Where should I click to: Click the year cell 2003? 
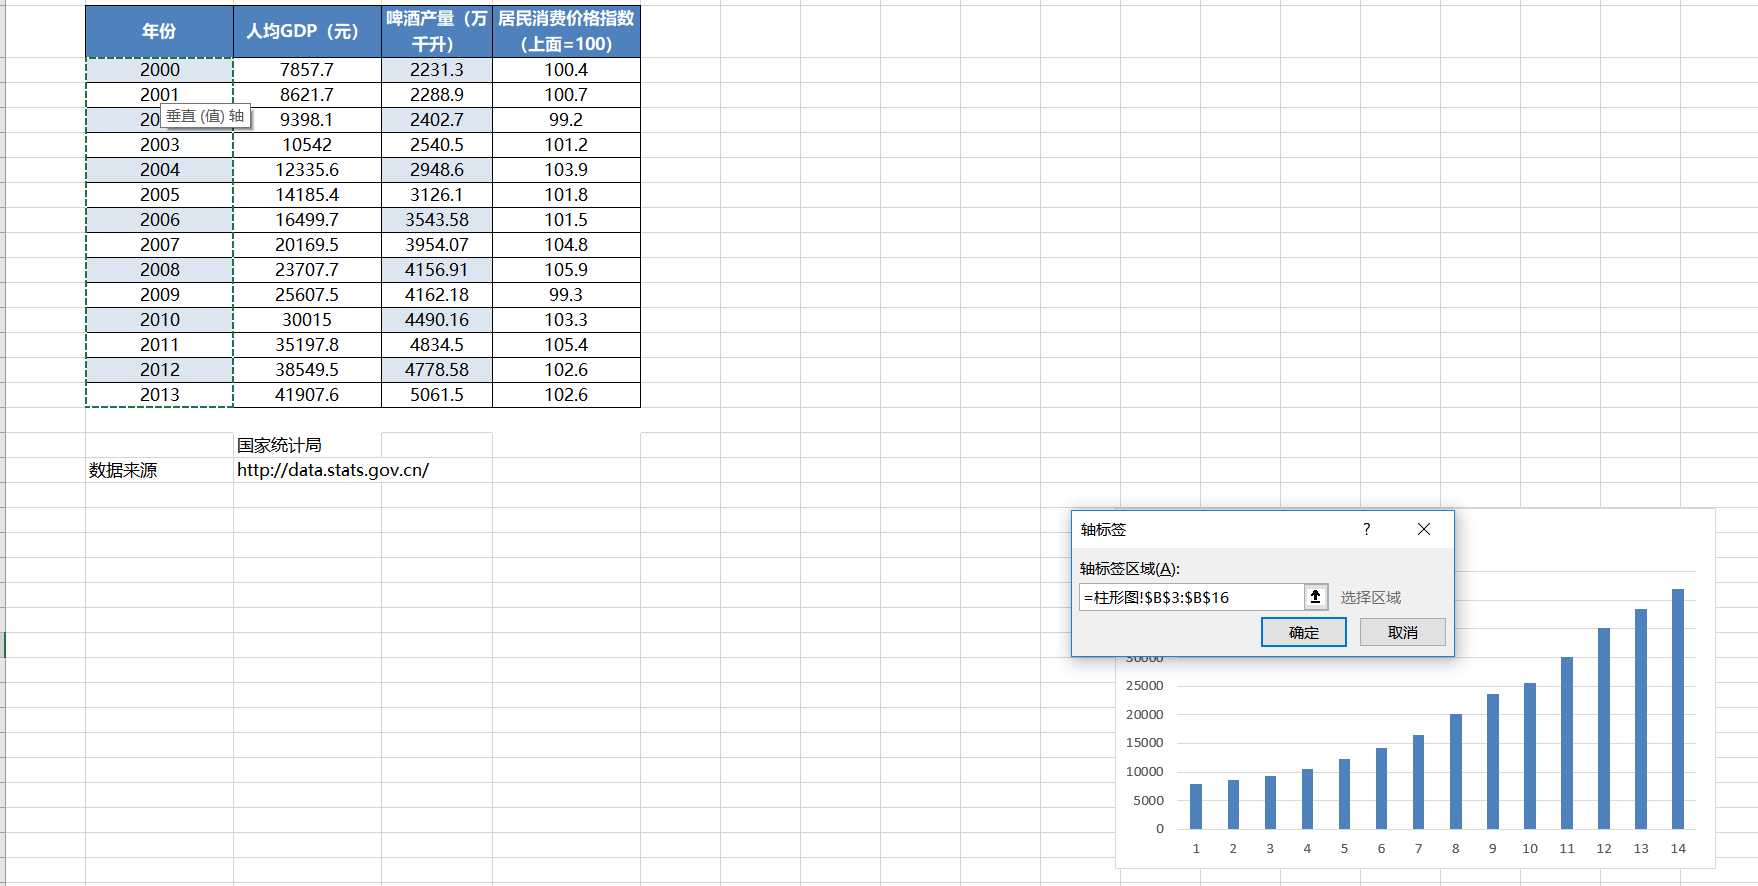click(160, 145)
